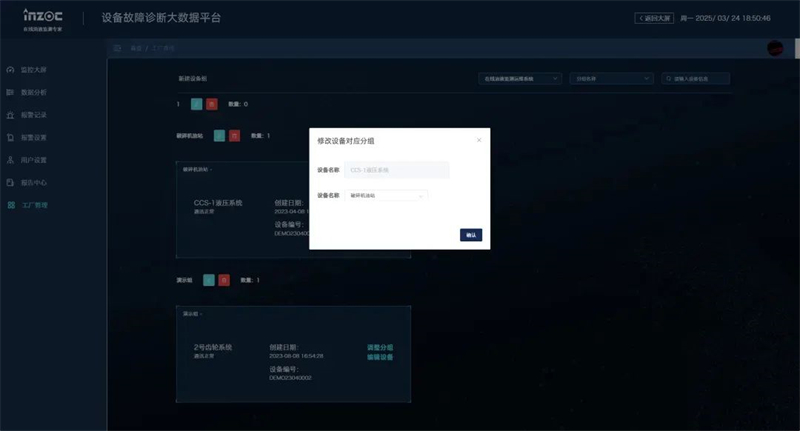Click the device info search input field
Image resolution: width=800 pixels, height=431 pixels.
tap(700, 78)
